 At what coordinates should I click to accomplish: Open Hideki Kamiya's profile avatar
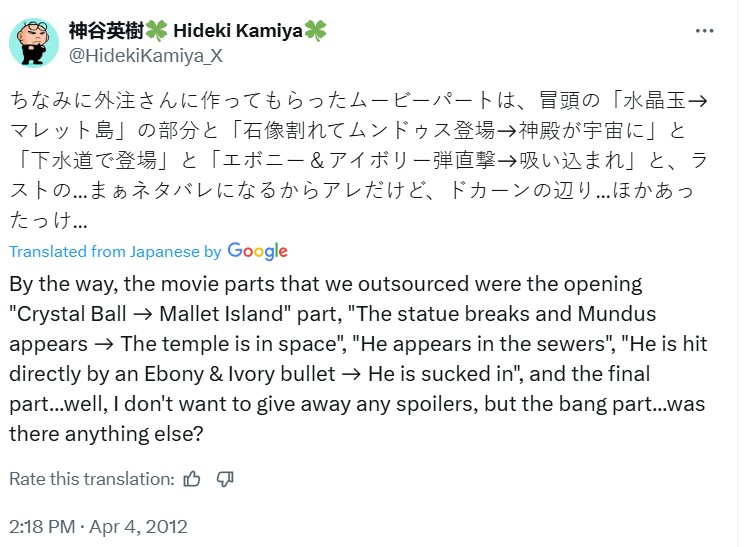[x=32, y=42]
